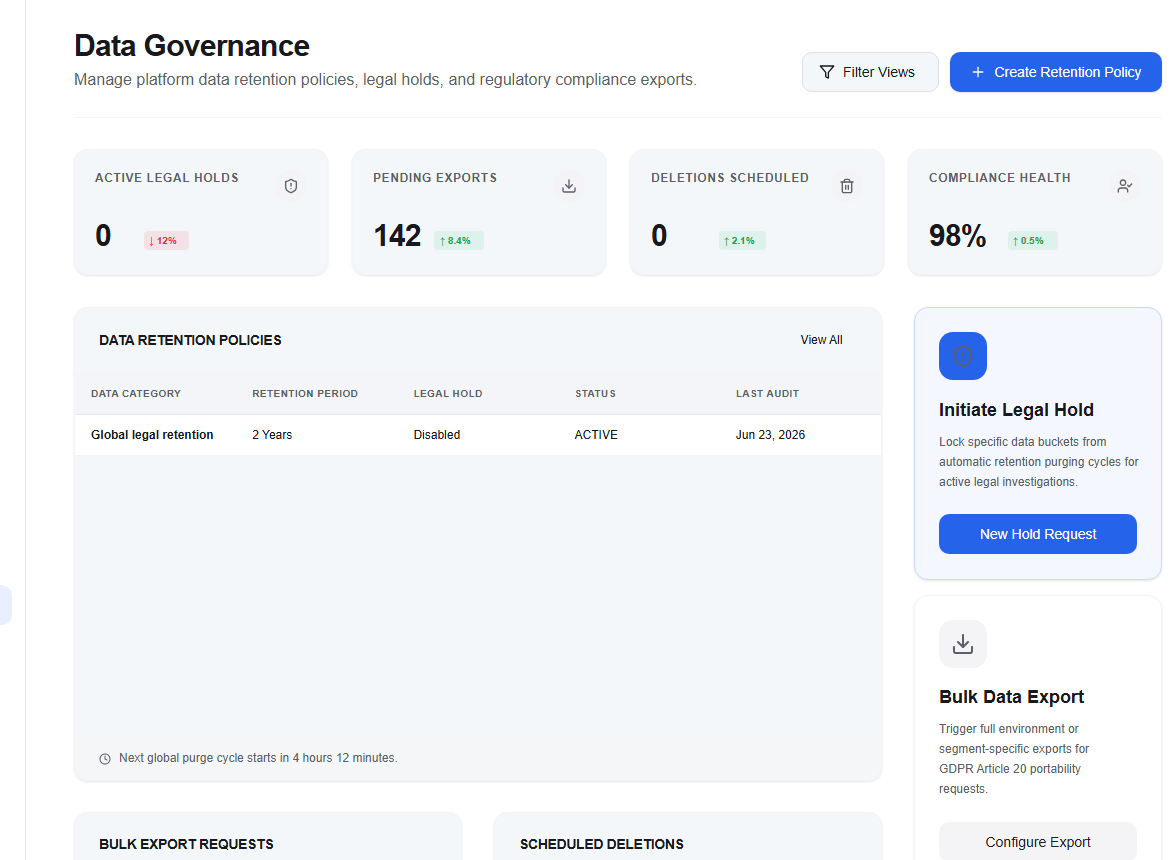Click the Filter Views button
Screen dimensions: 1170x860
pyautogui.click(x=870, y=72)
